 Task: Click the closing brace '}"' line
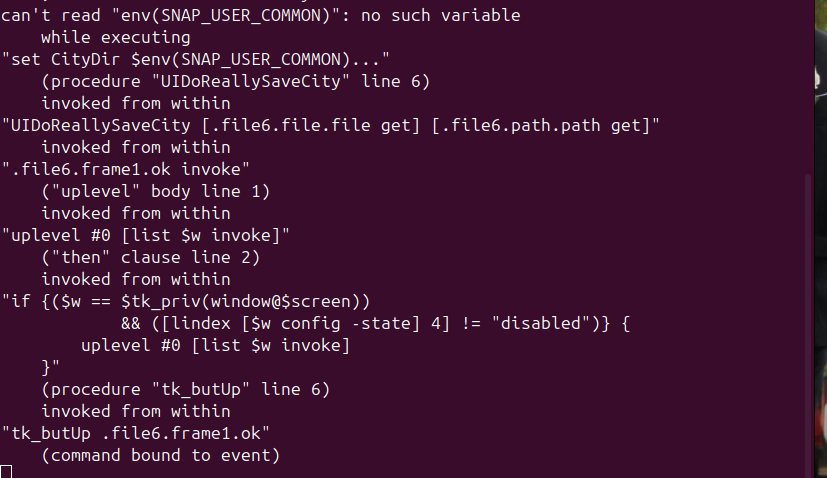click(50, 366)
